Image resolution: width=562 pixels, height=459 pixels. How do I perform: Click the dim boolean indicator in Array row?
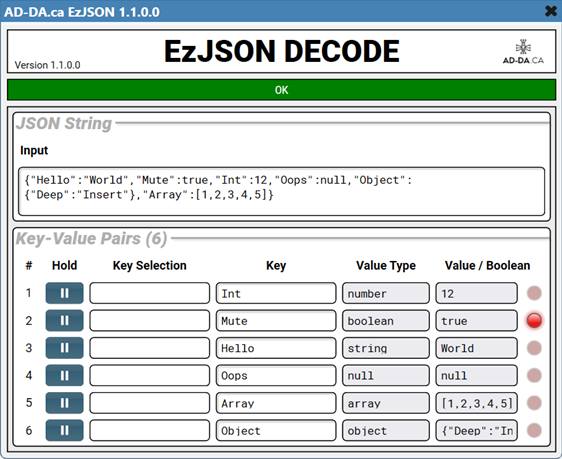[x=534, y=403]
